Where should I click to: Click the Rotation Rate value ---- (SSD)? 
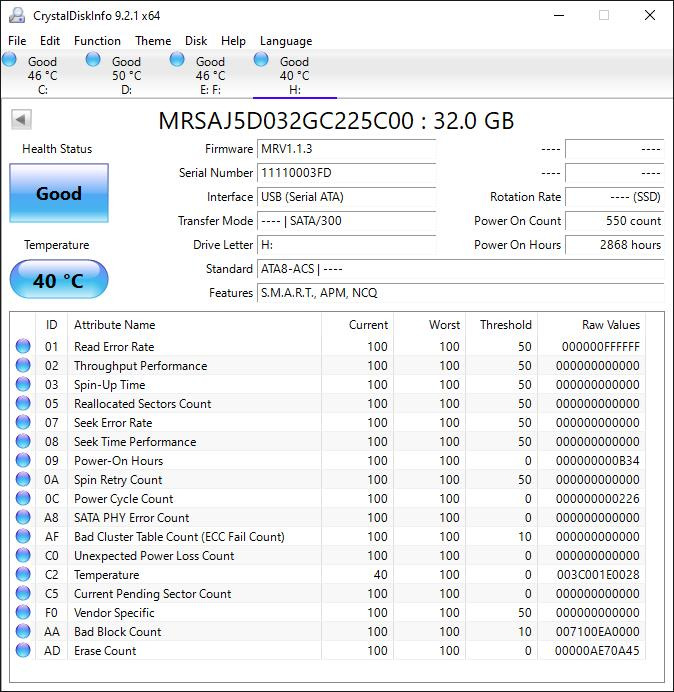point(614,197)
